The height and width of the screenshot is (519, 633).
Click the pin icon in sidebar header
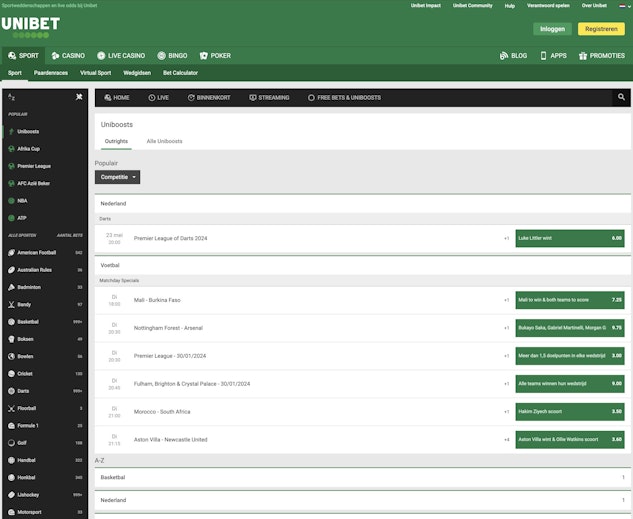[79, 97]
